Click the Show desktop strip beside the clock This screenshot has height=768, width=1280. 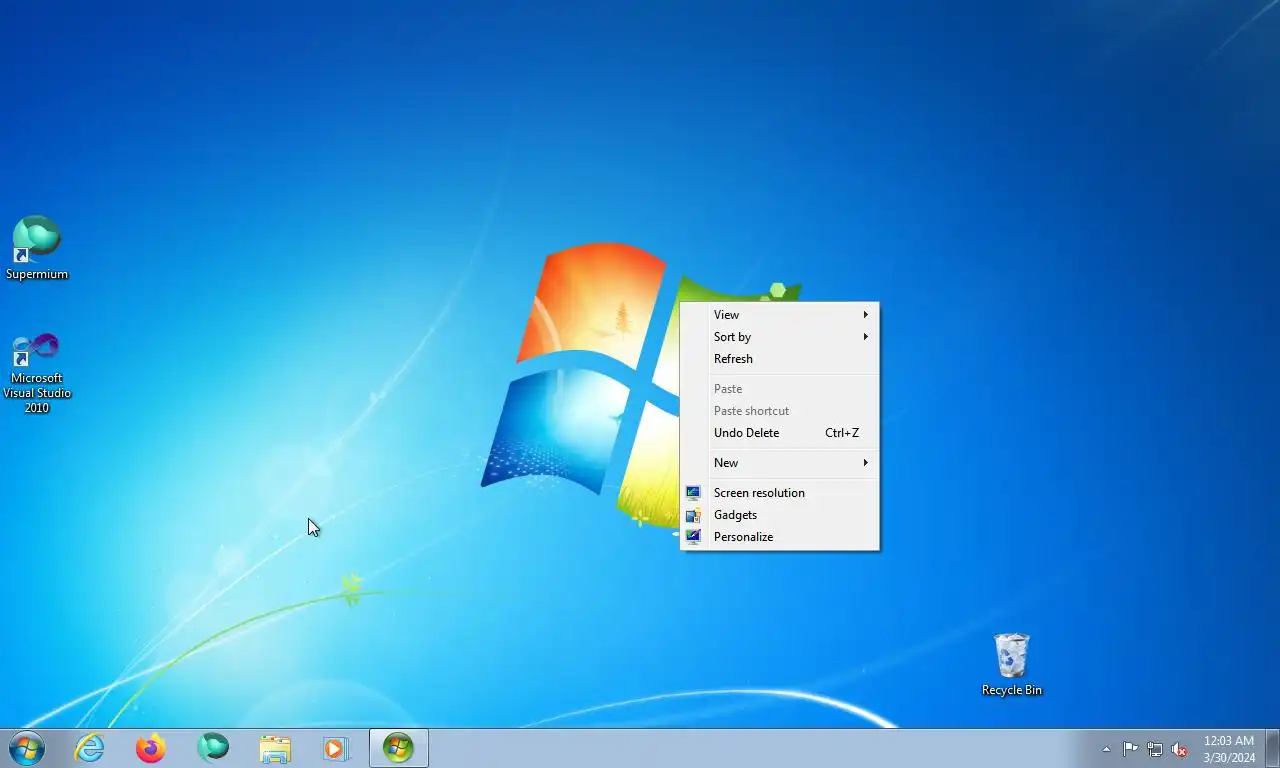[1272, 748]
